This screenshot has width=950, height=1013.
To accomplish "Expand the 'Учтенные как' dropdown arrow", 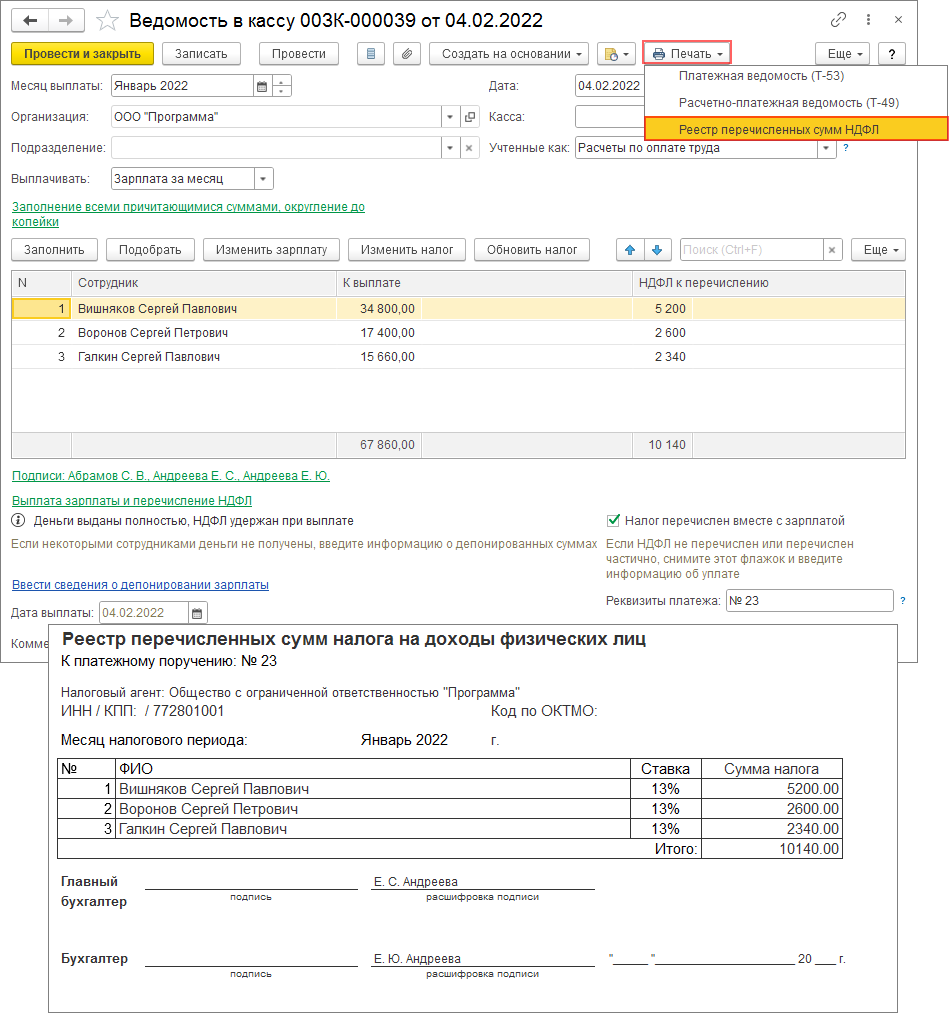I will coord(826,148).
